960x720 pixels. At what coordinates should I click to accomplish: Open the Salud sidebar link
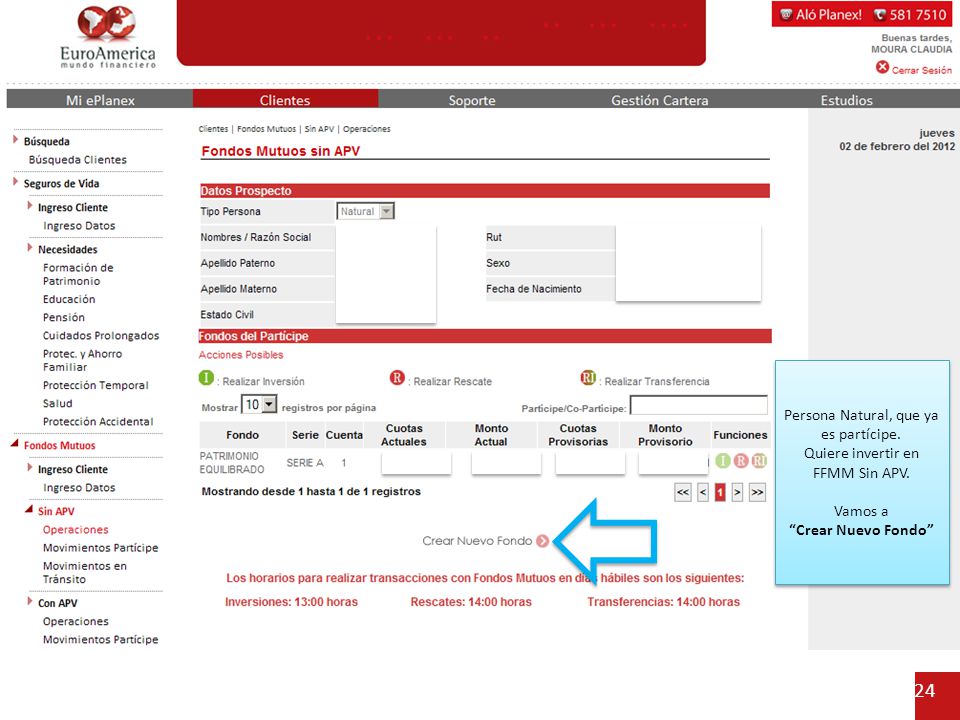(x=58, y=403)
